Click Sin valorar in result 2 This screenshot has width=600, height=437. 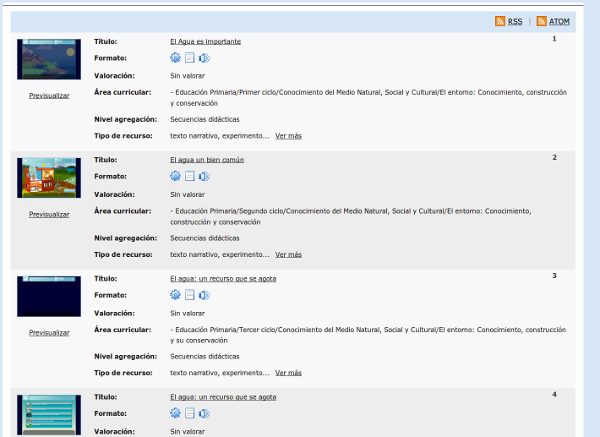pyautogui.click(x=188, y=194)
